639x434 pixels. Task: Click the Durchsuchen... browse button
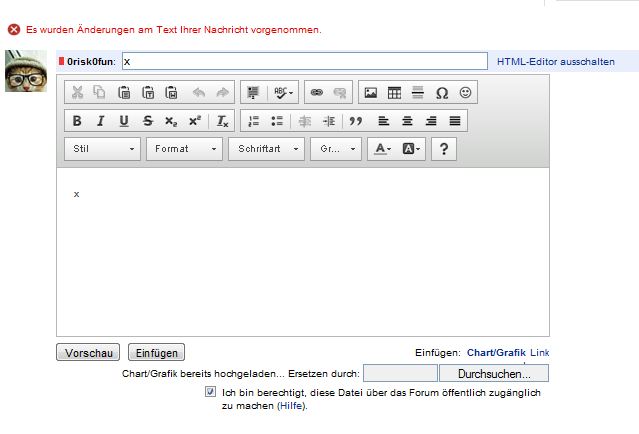[494, 373]
